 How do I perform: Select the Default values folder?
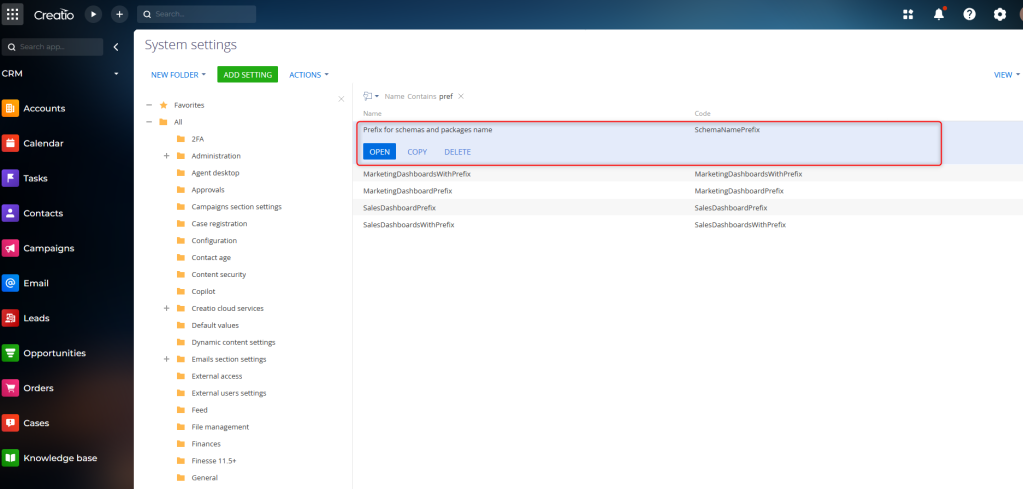215,325
